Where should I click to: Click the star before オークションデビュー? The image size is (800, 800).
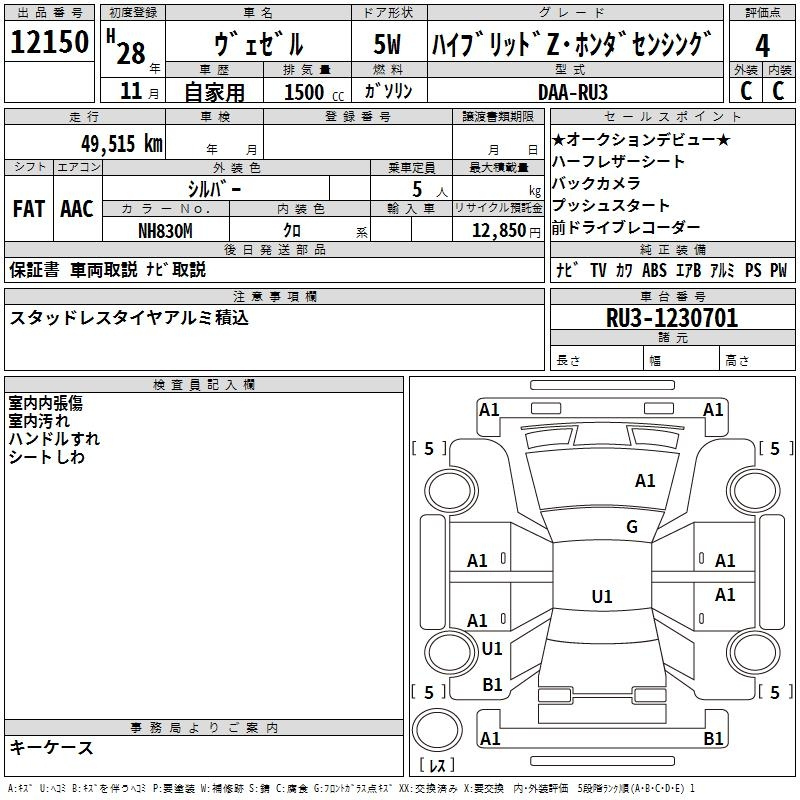coord(559,139)
